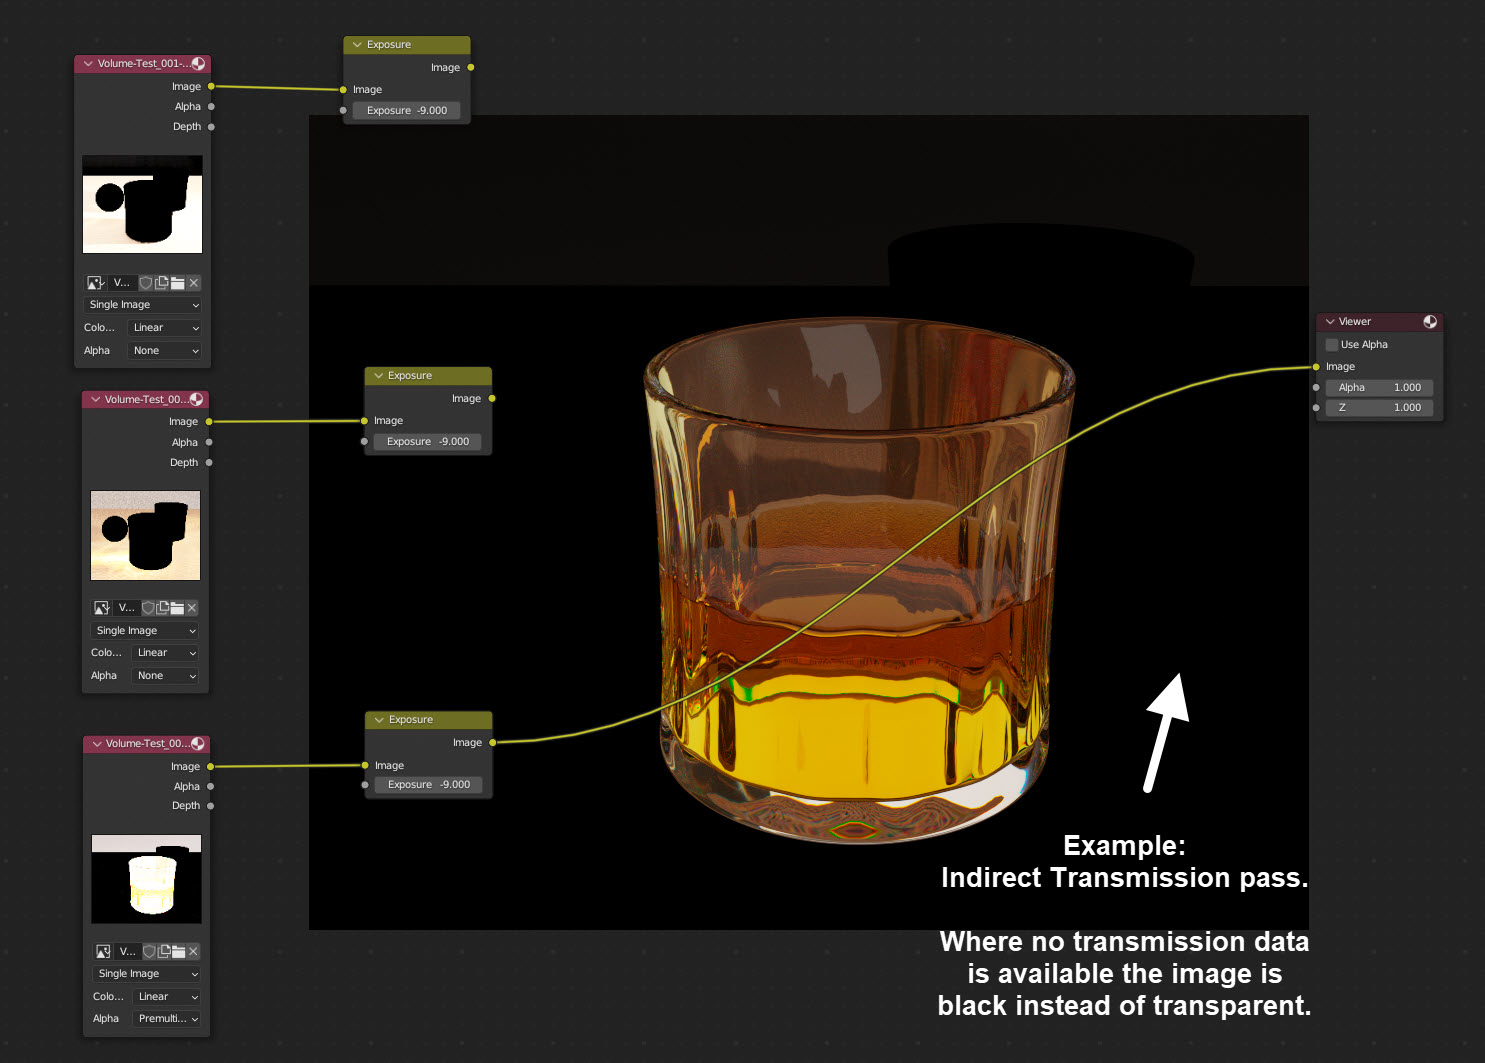1485x1063 pixels.
Task: Open the Premultiplied alpha dropdown on bottom node
Action: point(166,1018)
